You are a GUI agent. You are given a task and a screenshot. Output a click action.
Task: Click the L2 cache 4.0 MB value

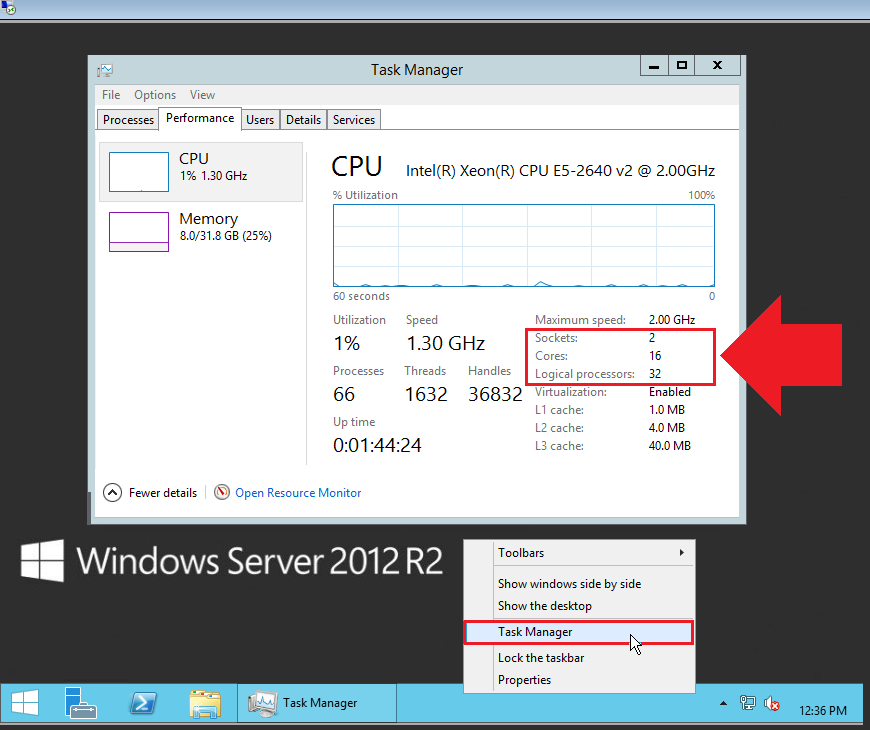click(667, 428)
